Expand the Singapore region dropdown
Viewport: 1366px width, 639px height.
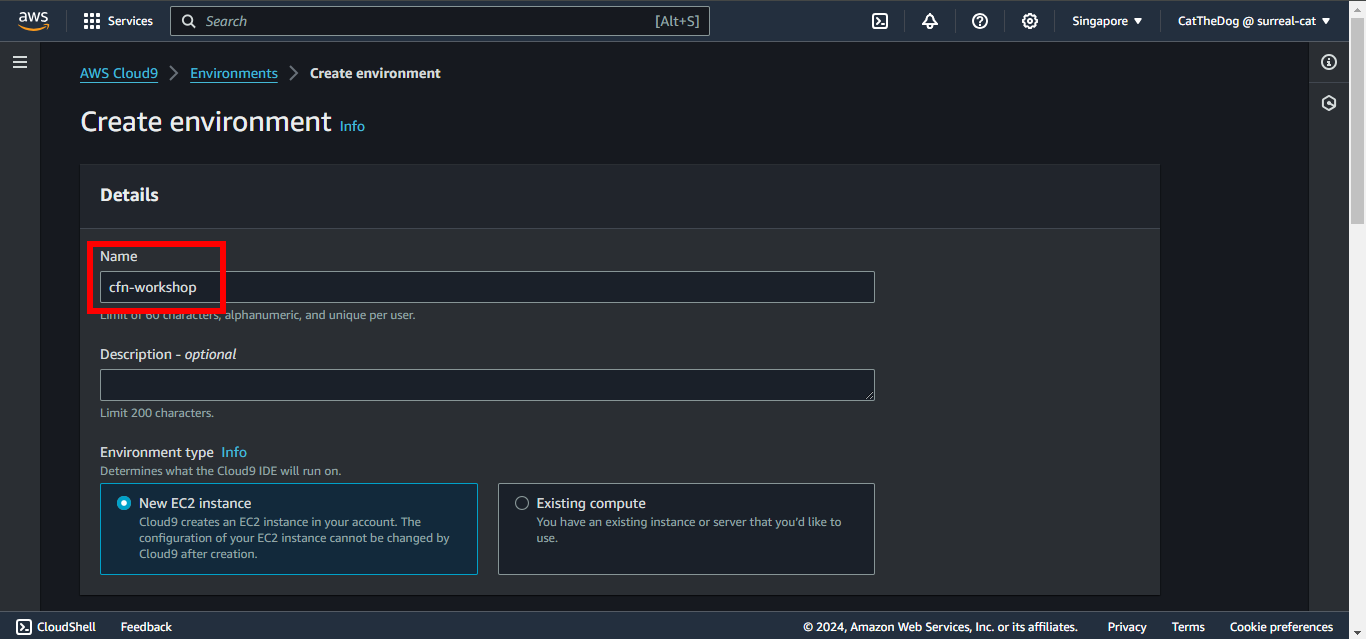(1107, 21)
